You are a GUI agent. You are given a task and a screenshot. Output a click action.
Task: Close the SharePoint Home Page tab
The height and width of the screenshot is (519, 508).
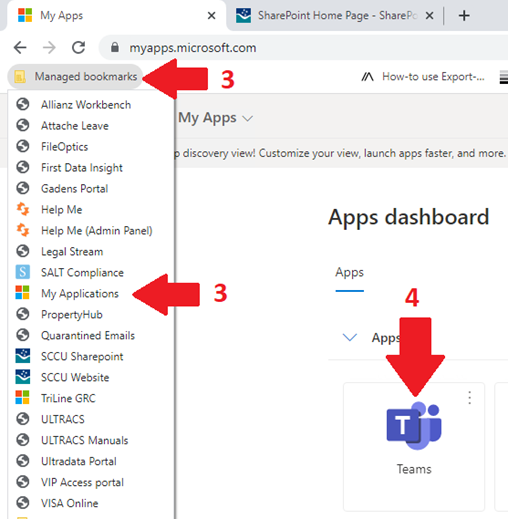pos(430,15)
